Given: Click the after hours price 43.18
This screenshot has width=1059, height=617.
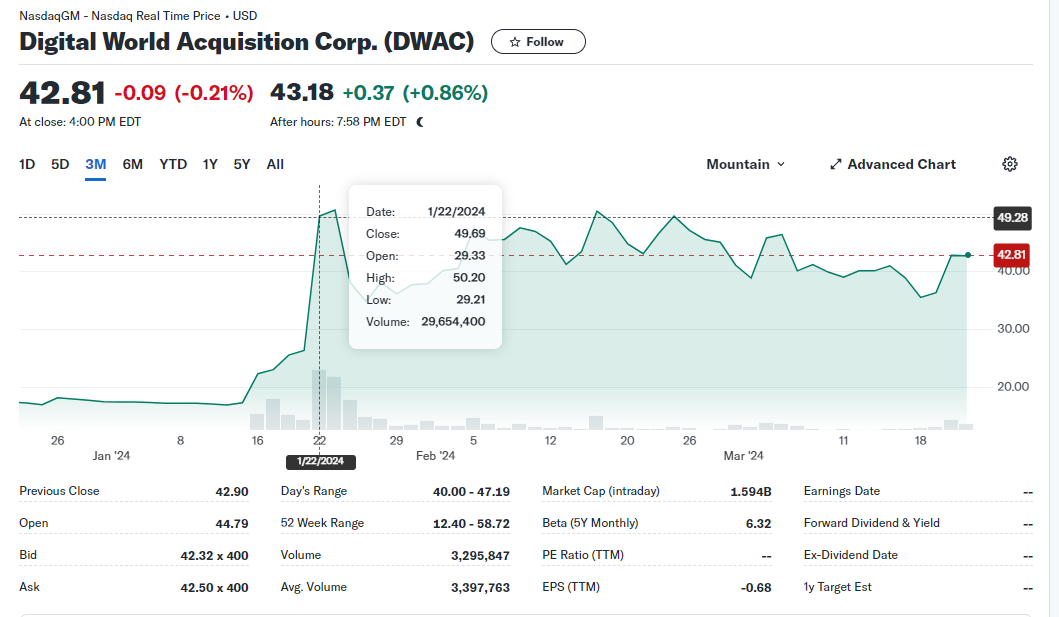Looking at the screenshot, I should click(x=302, y=92).
